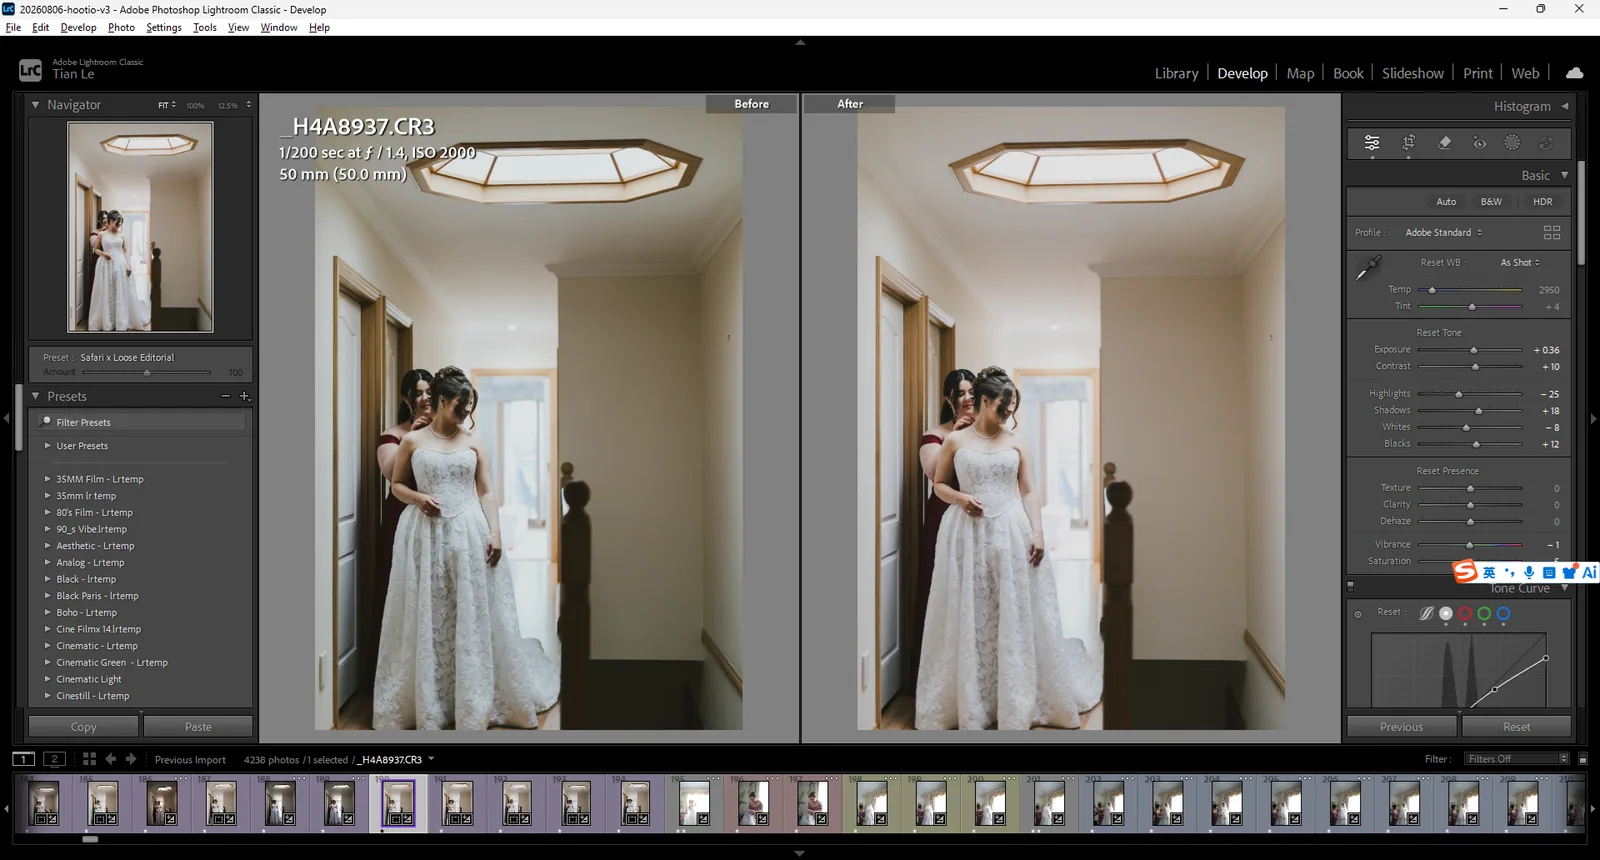Viewport: 1600px width, 860px height.
Task: Select filmstrip thumbnail number 185
Action: (x=103, y=804)
